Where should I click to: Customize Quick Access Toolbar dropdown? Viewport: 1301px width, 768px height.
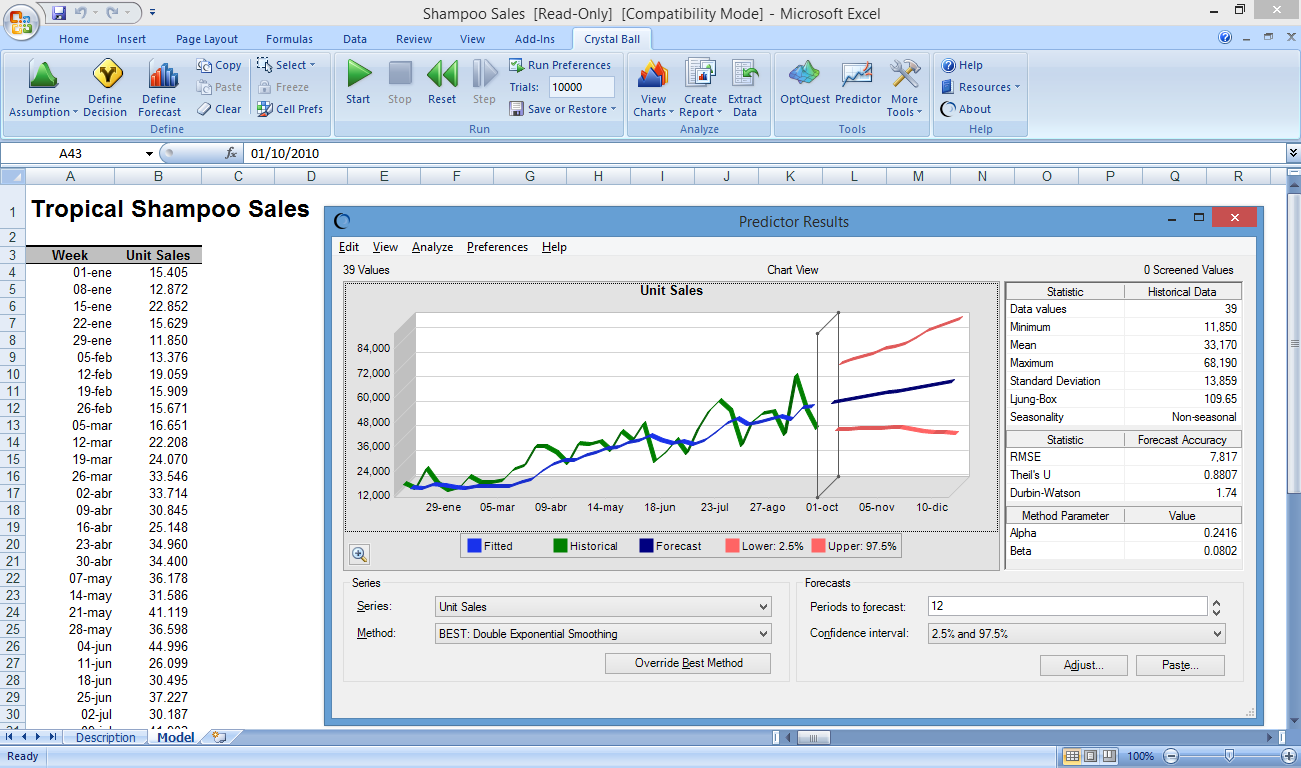[152, 13]
